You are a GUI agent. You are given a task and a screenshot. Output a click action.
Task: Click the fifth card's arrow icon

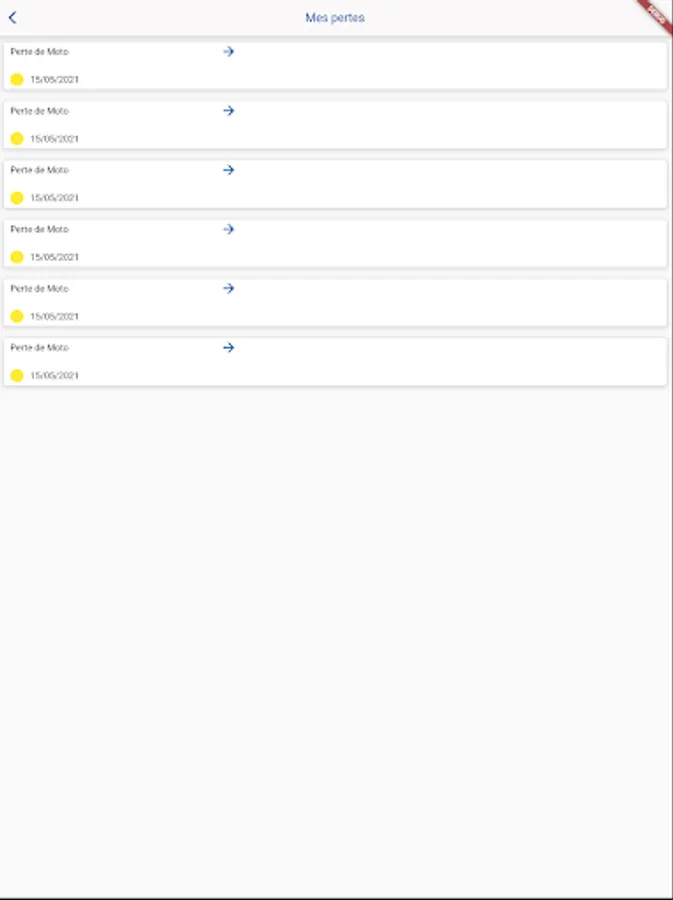coord(228,288)
